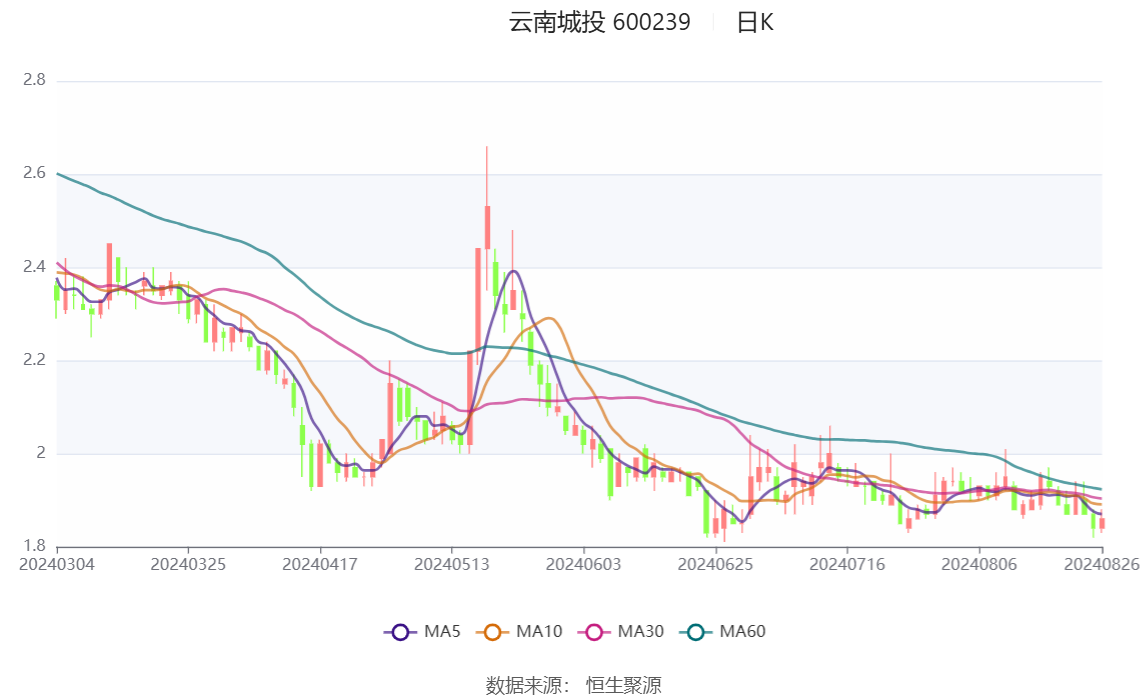The height and width of the screenshot is (699, 1147).
Task: Toggle the MA10 legend entry
Action: tap(519, 632)
